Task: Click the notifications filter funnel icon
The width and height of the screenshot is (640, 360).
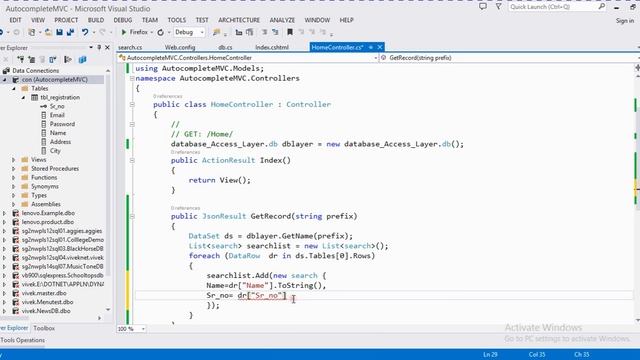Action: 498,7
